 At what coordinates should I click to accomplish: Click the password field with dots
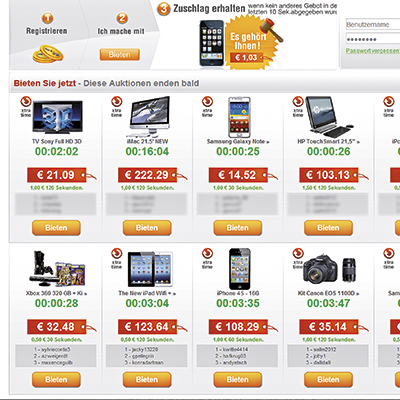[373, 39]
